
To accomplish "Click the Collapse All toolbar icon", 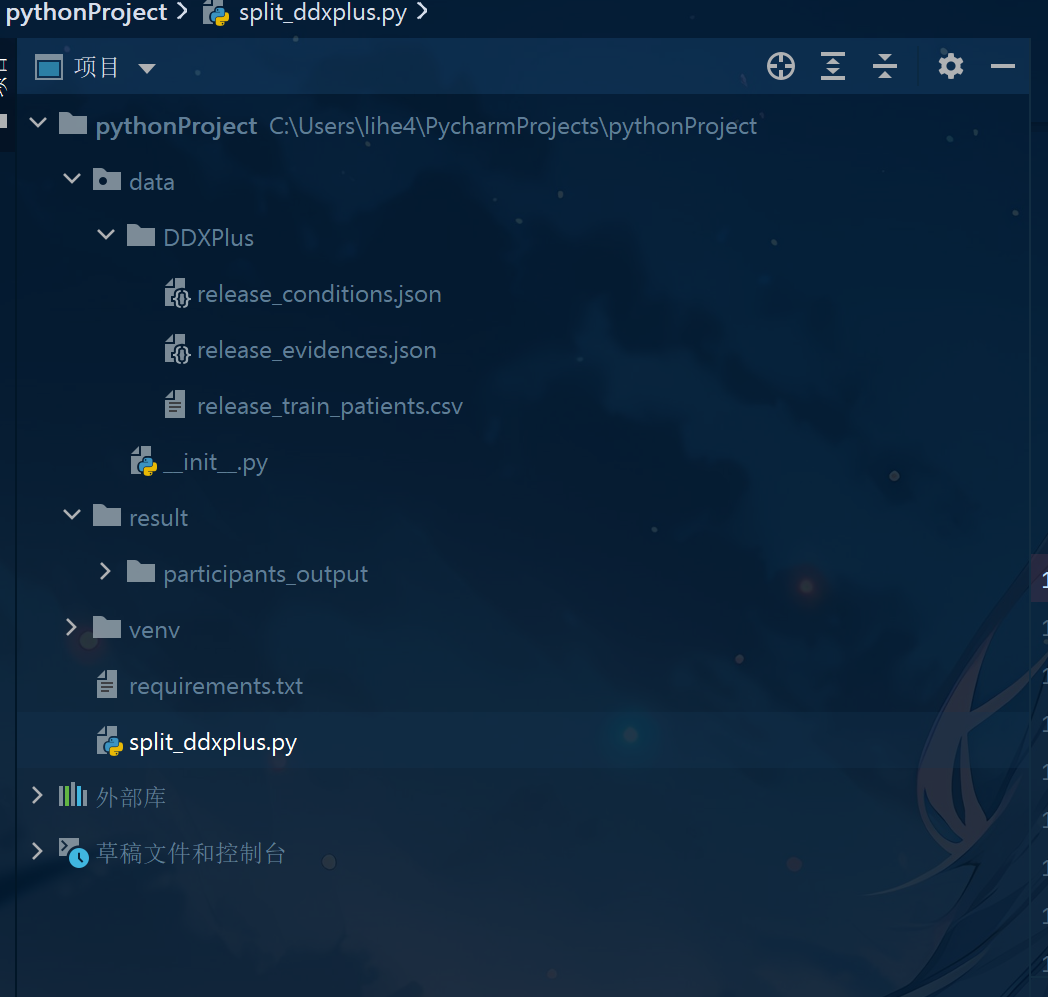I will coord(885,67).
